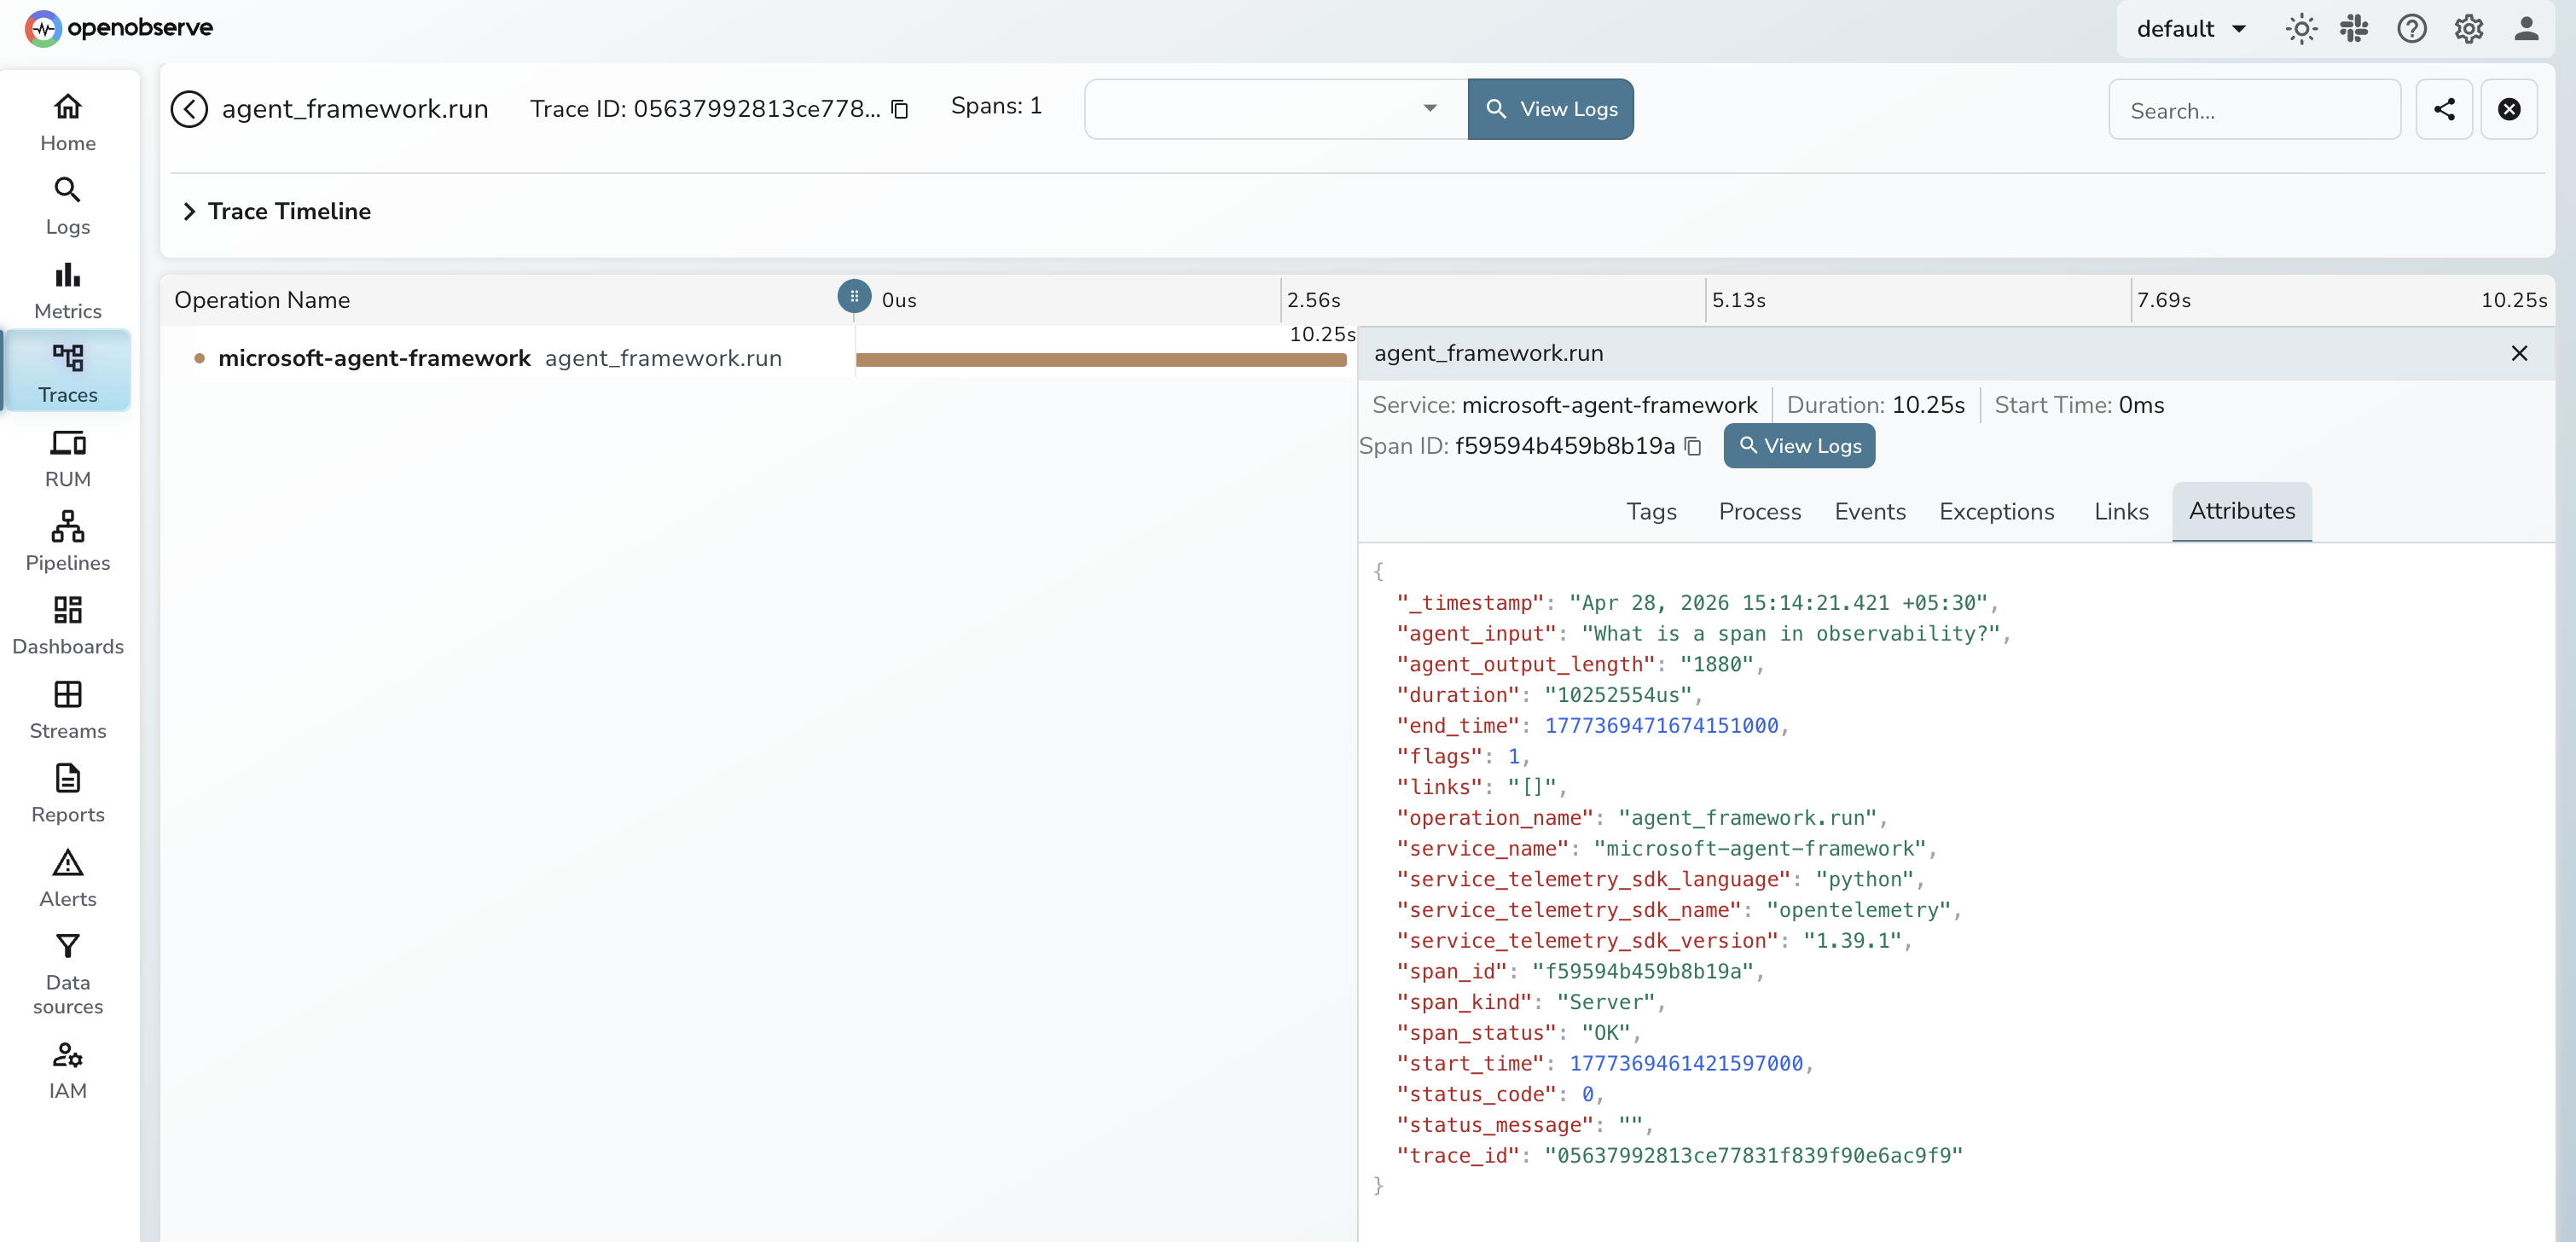Open the default organization dropdown

pyautogui.click(x=2190, y=28)
